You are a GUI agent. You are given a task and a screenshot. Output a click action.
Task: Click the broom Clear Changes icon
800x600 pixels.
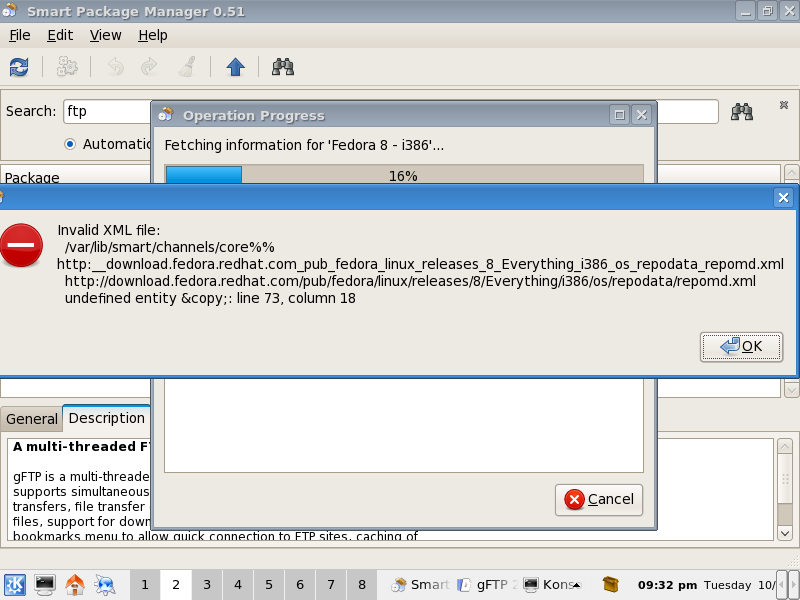(187, 67)
